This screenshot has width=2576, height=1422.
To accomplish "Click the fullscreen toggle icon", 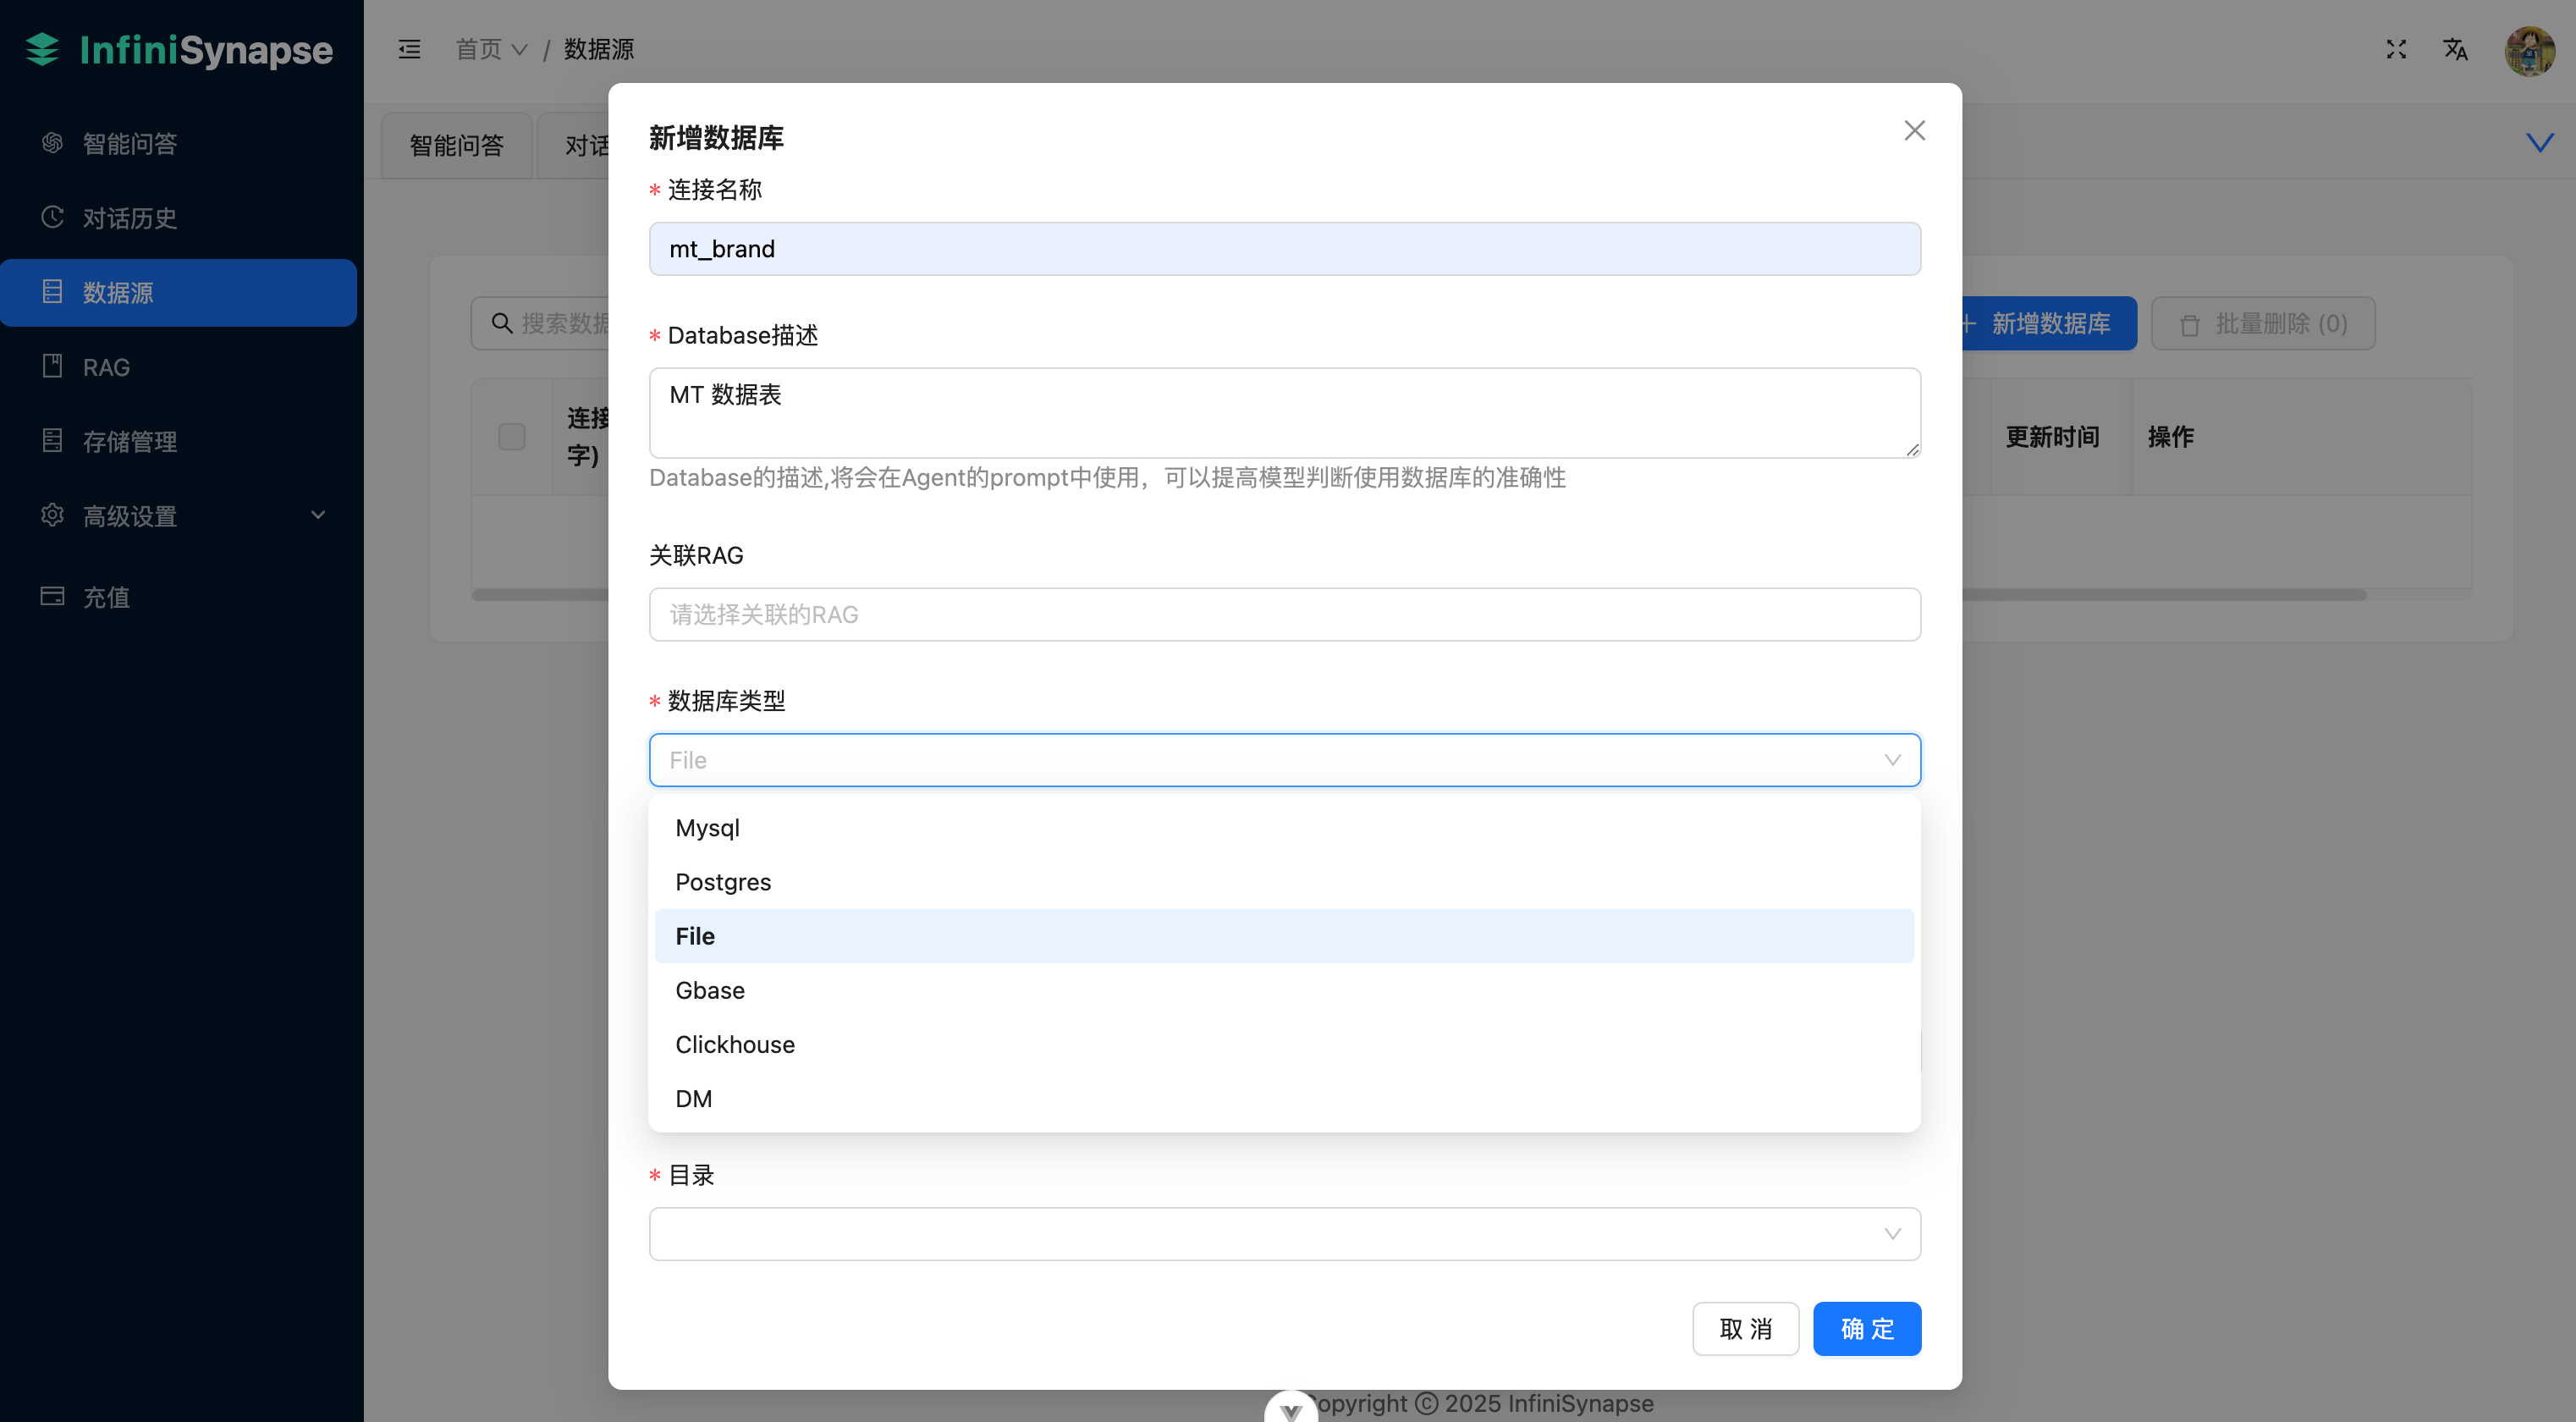I will [x=2396, y=49].
